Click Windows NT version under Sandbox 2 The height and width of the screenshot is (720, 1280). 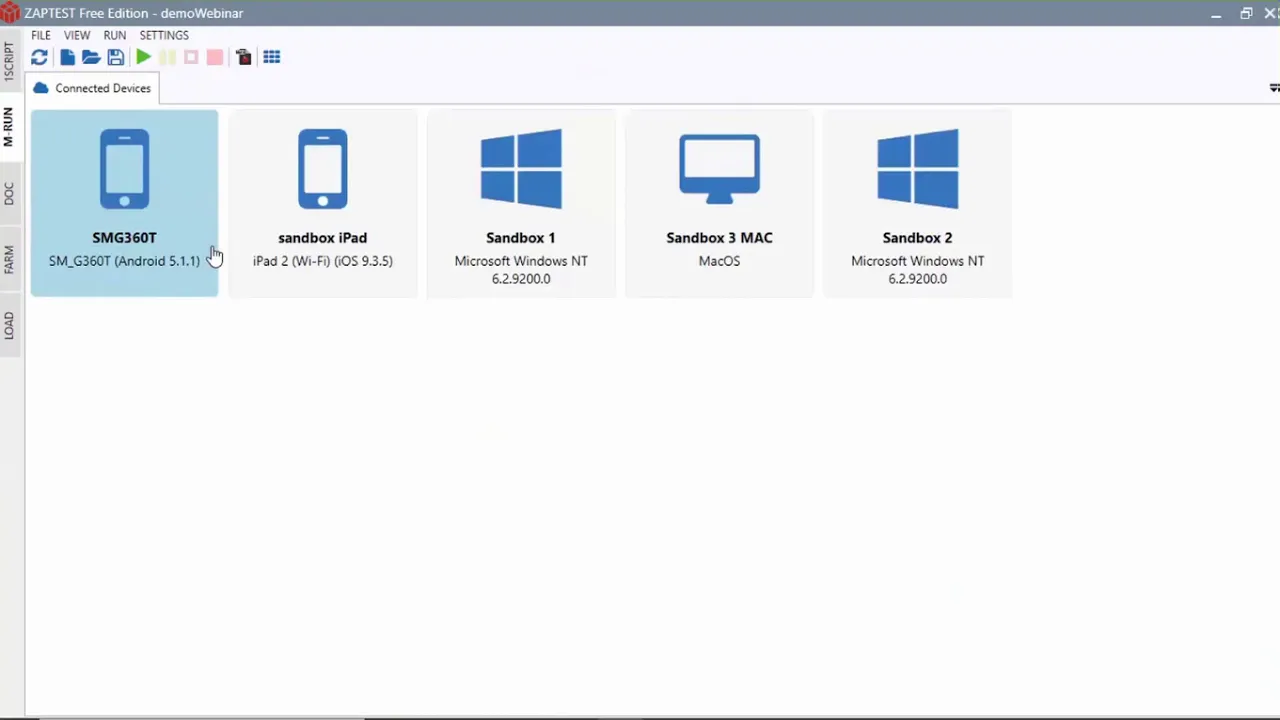917,270
